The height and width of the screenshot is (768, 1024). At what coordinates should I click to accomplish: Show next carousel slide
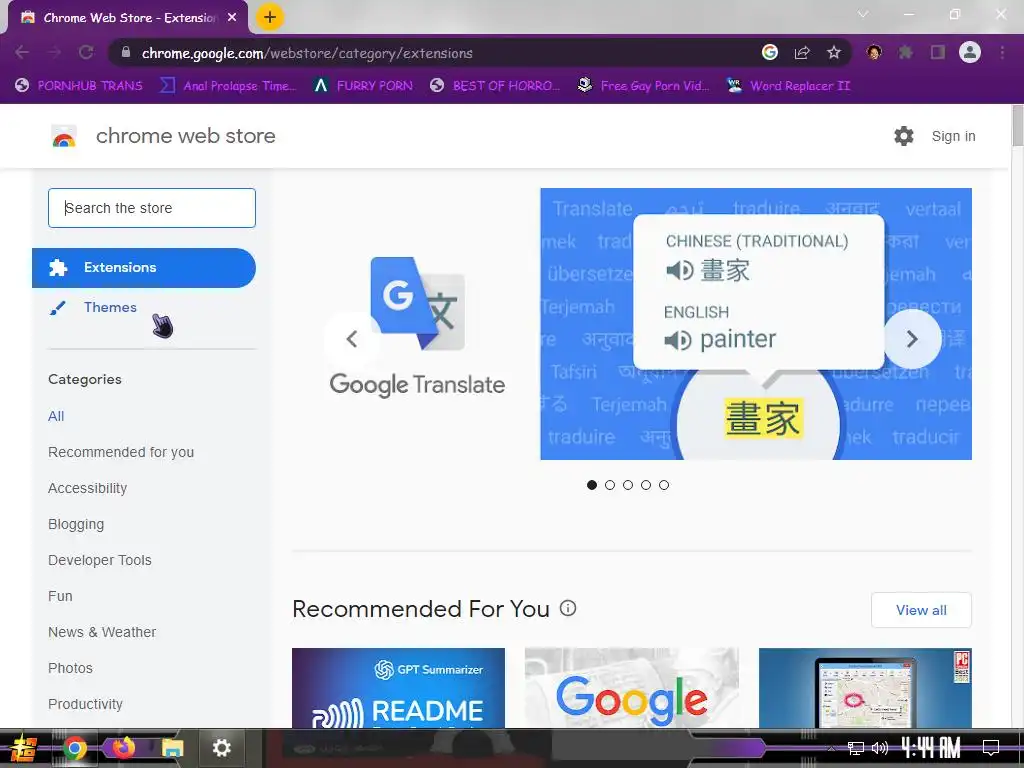pyautogui.click(x=912, y=339)
